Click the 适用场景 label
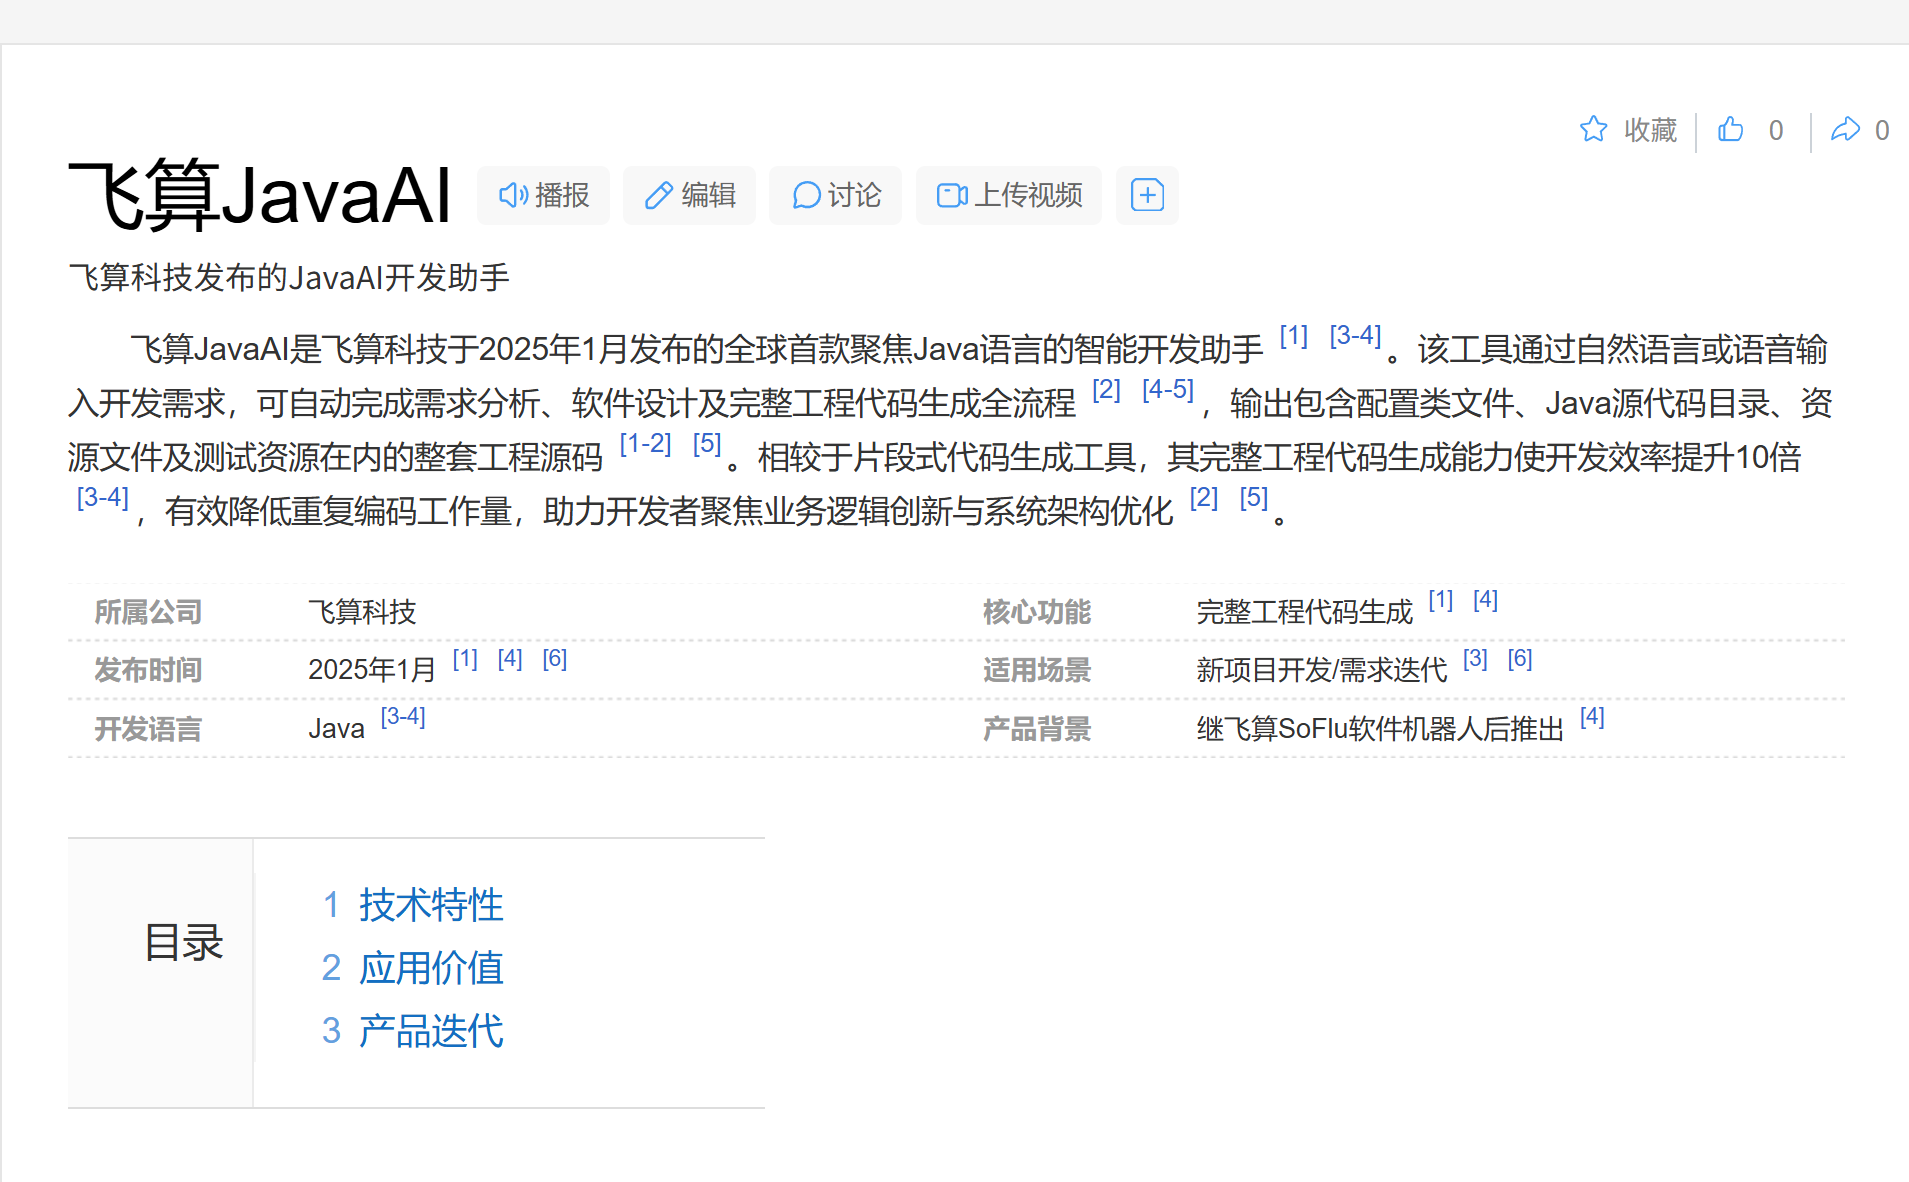Screen dimensions: 1909x1182 click(x=1037, y=670)
